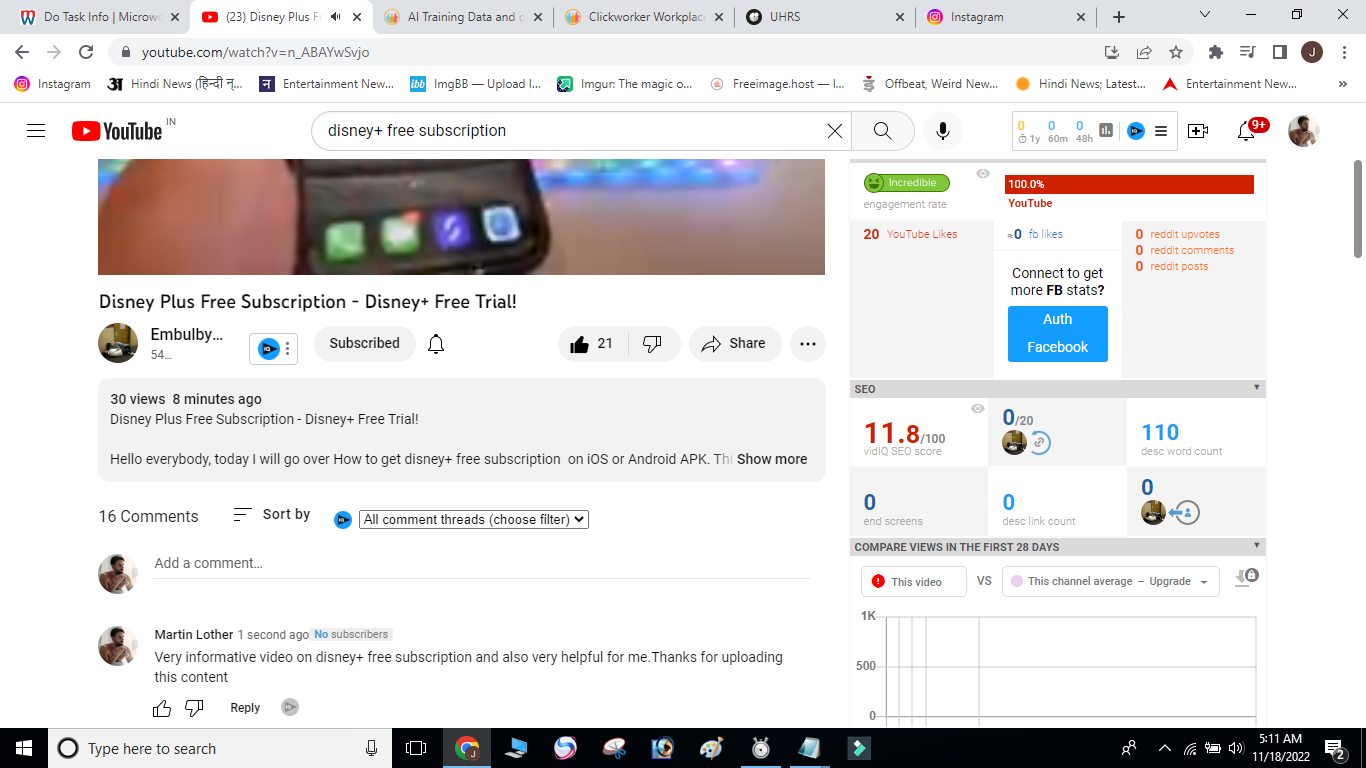Start voice search with the microphone
The width and height of the screenshot is (1366, 768).
click(x=942, y=131)
